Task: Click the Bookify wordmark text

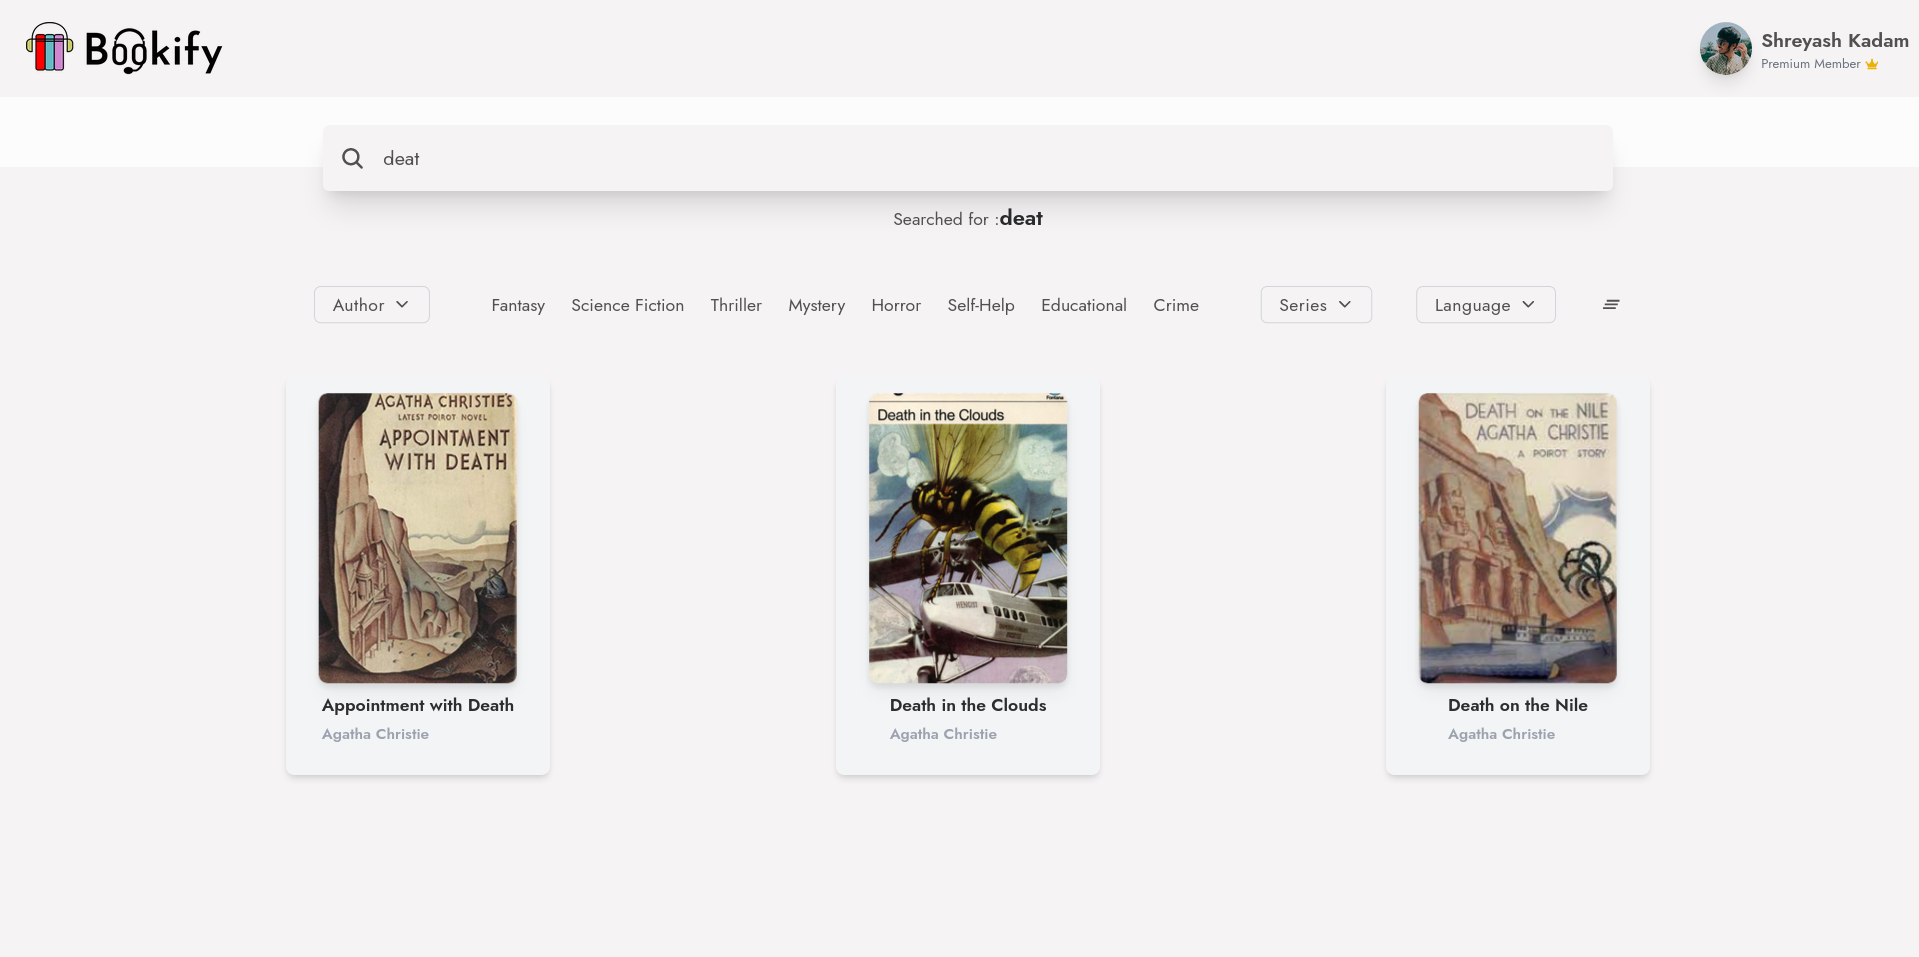Action: (x=153, y=50)
